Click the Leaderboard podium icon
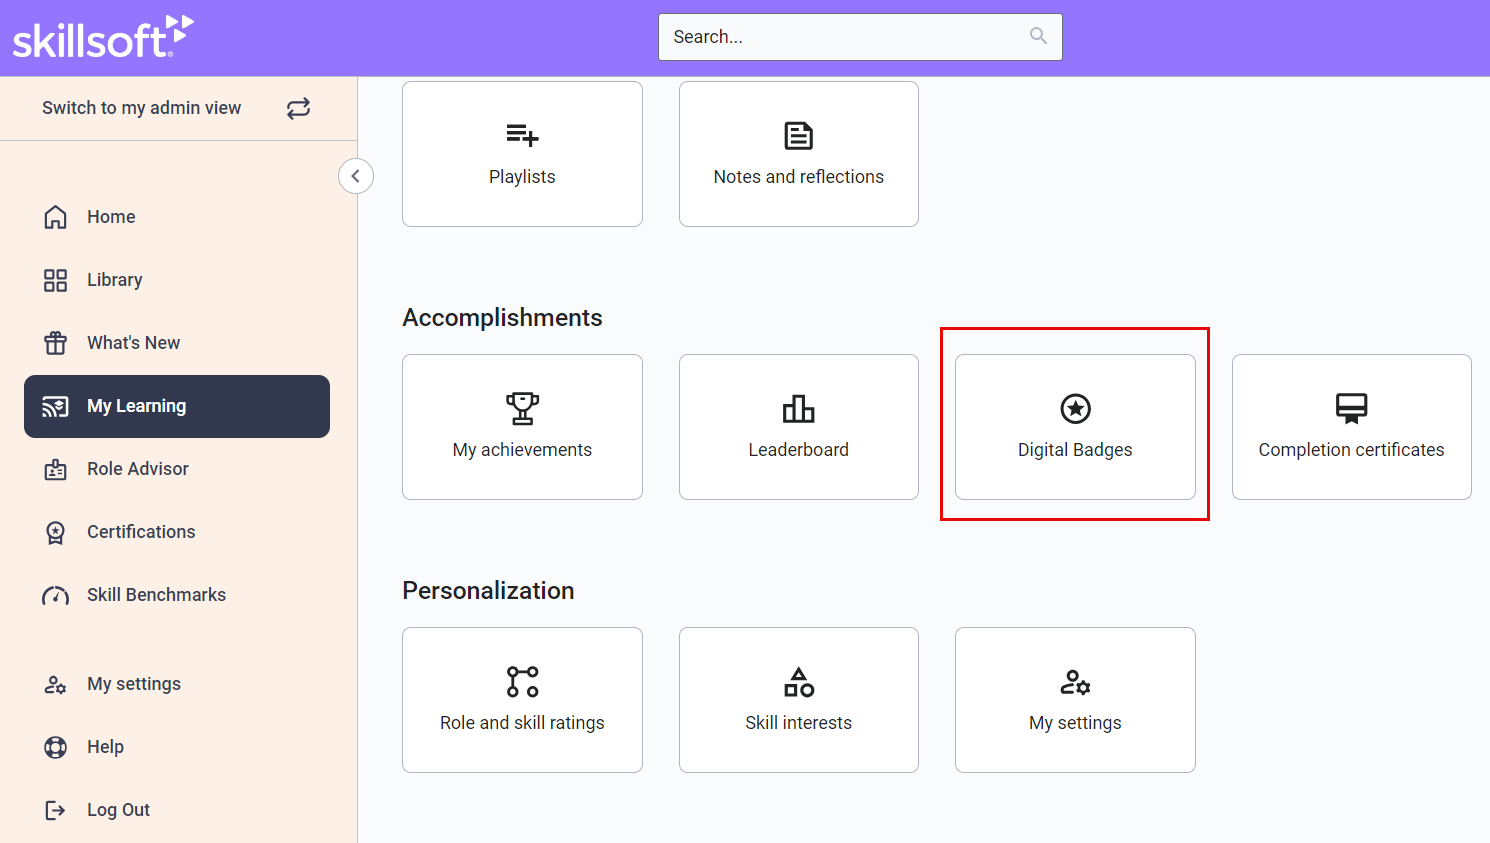1490x843 pixels. click(798, 408)
